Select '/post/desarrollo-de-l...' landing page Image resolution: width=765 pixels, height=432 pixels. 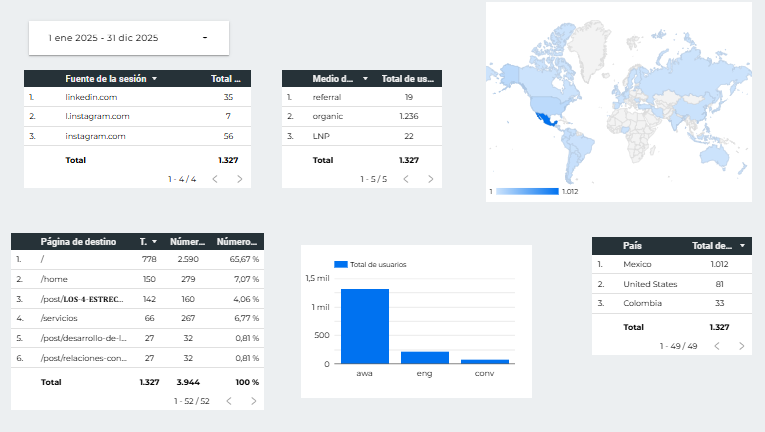pos(137,338)
